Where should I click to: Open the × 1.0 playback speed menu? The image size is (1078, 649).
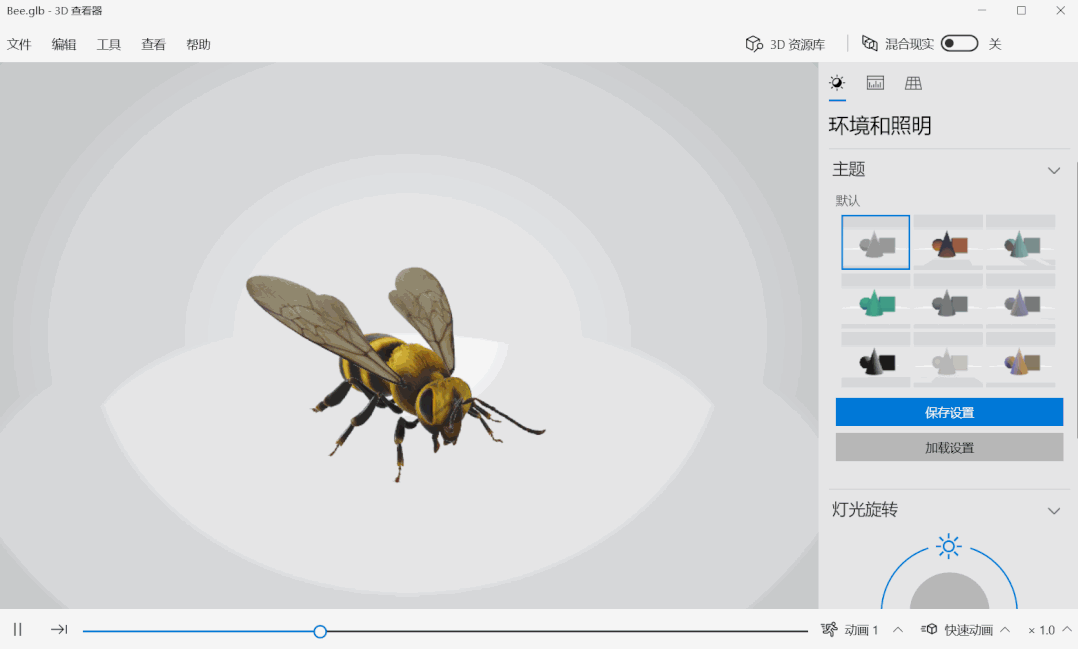[x=1049, y=630]
